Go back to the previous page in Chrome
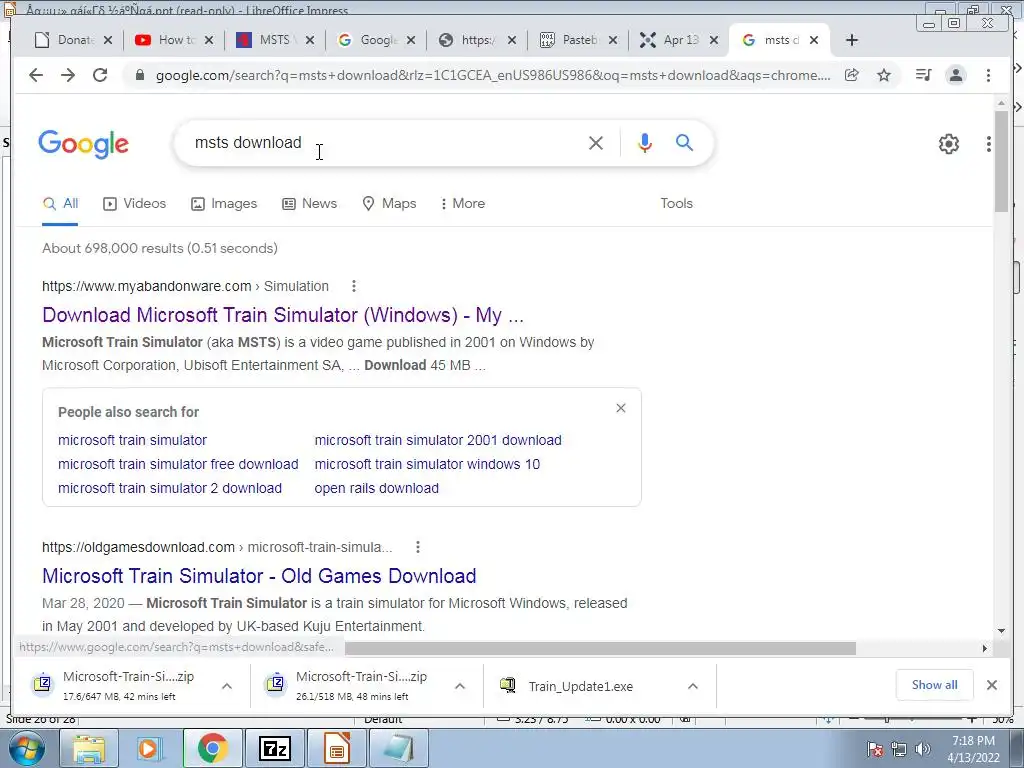Viewport: 1024px width, 768px height. 36,75
